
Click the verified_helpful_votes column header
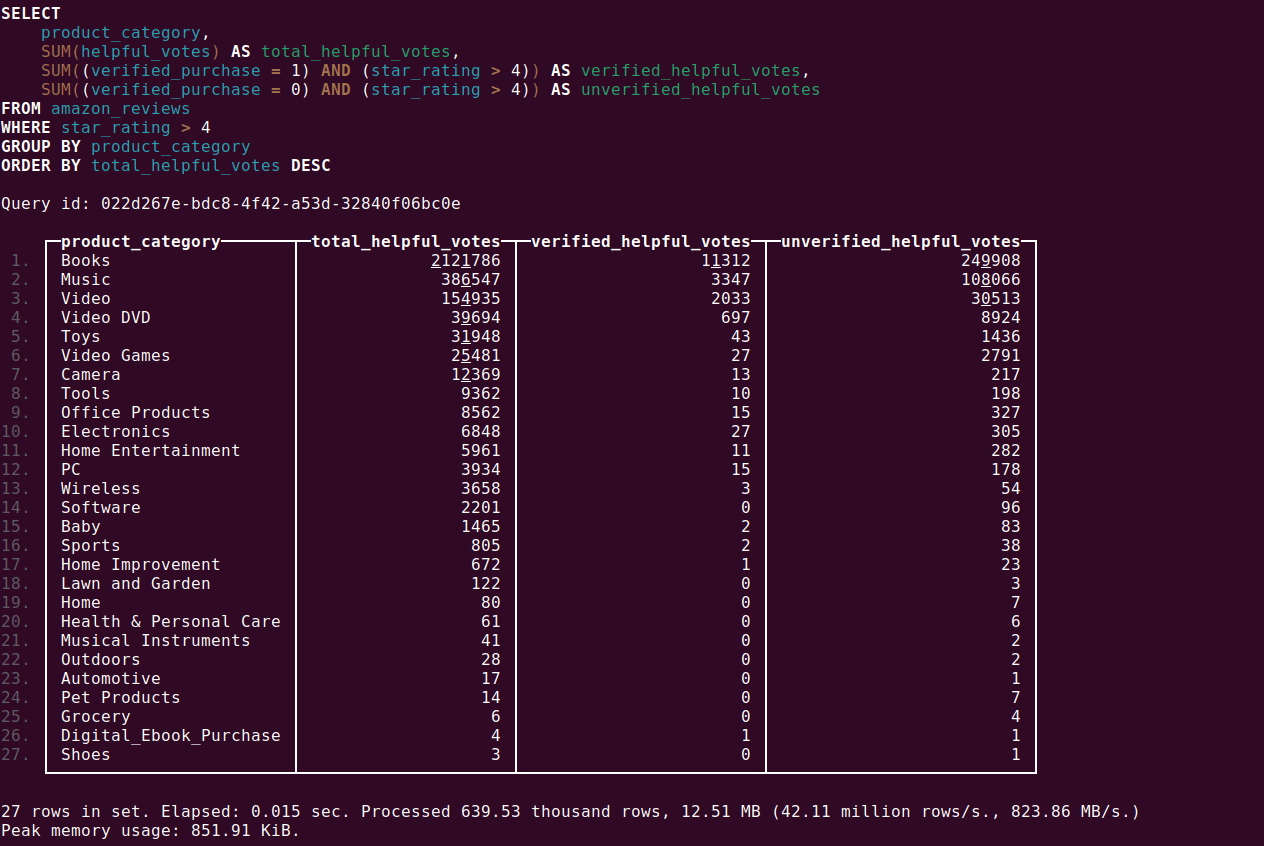pyautogui.click(x=639, y=241)
